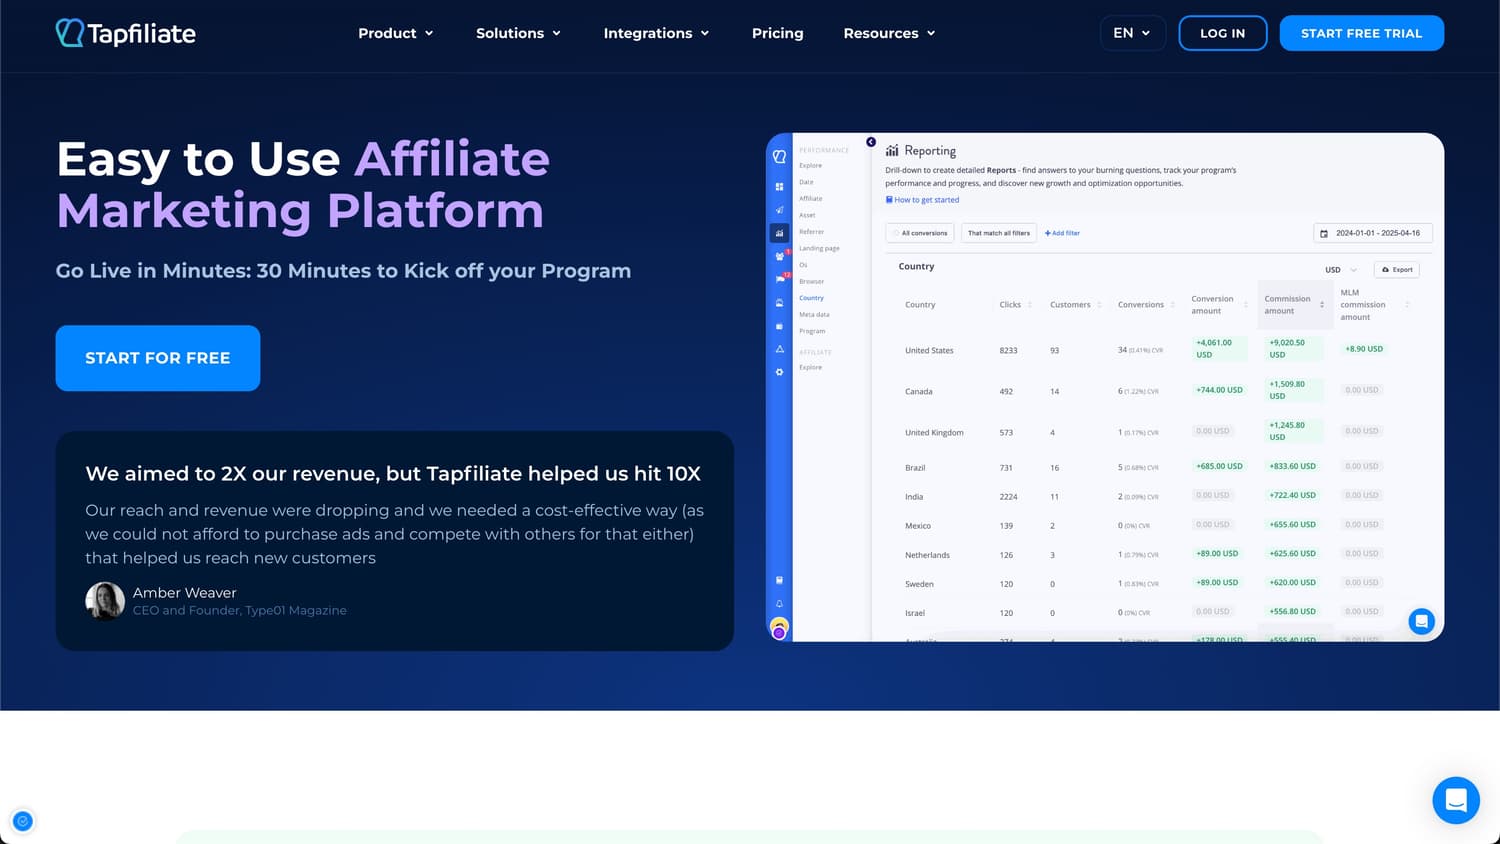Click the Export button
The width and height of the screenshot is (1500, 844).
(x=1397, y=270)
